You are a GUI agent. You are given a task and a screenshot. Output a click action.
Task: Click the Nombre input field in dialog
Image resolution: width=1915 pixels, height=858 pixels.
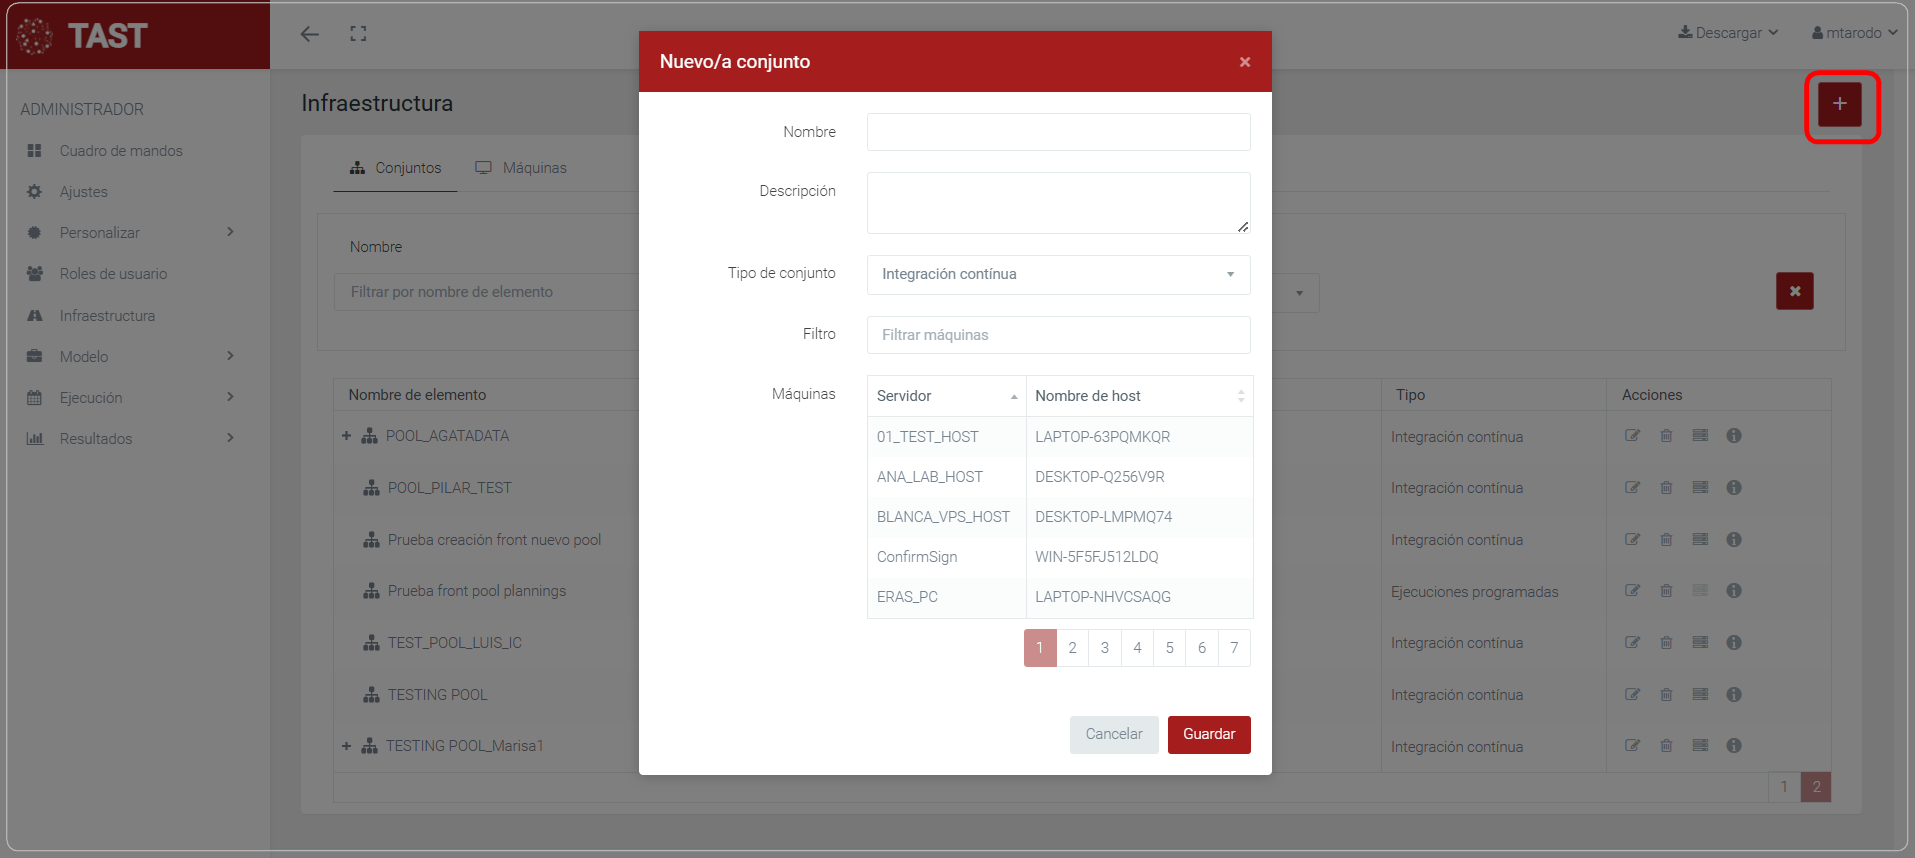coord(1058,132)
